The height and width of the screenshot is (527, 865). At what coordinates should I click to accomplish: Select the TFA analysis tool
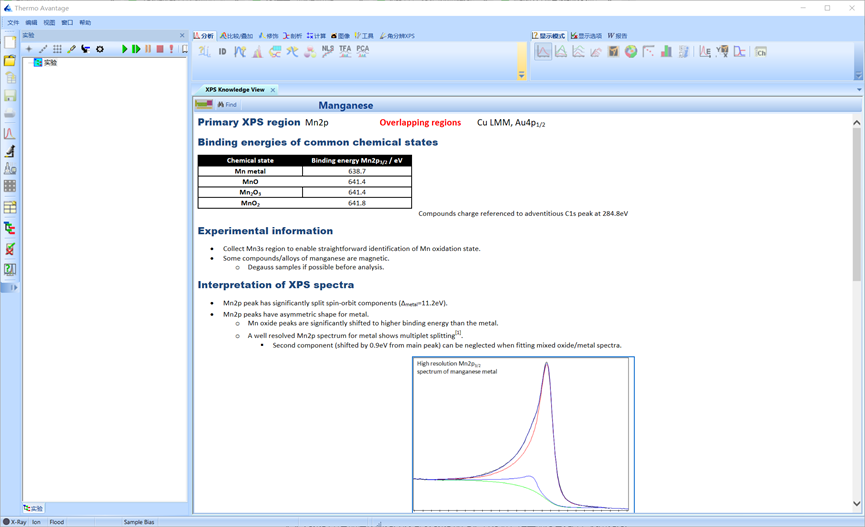[x=345, y=50]
